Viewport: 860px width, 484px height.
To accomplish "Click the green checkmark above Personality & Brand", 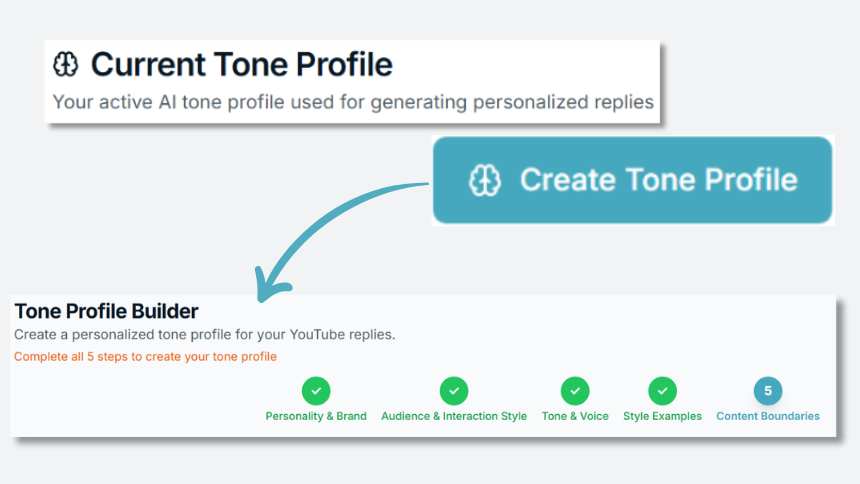I will point(316,390).
